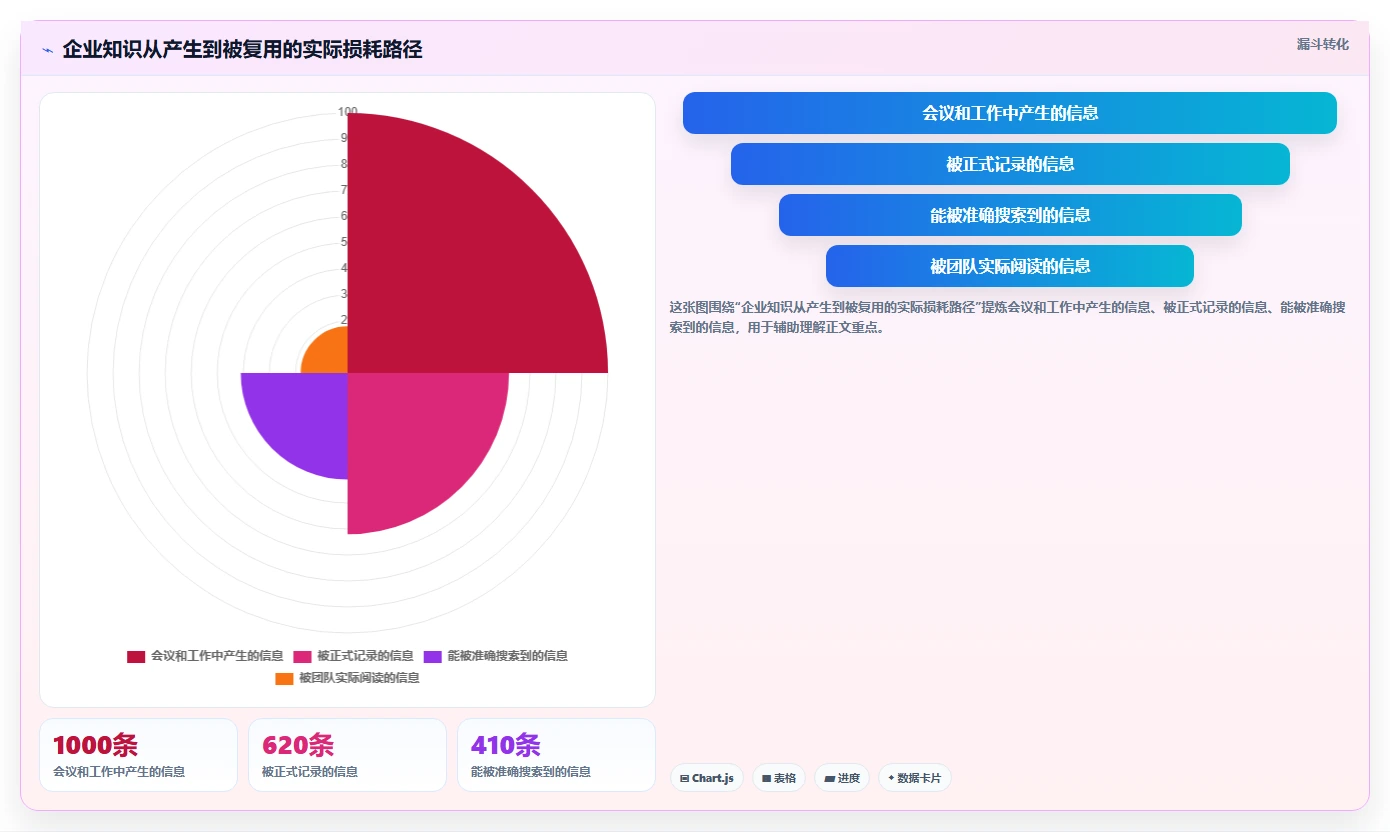The width and height of the screenshot is (1390, 832).
Task: Select the 会议和工作中产生的信息 funnel bar
Action: [x=1009, y=113]
